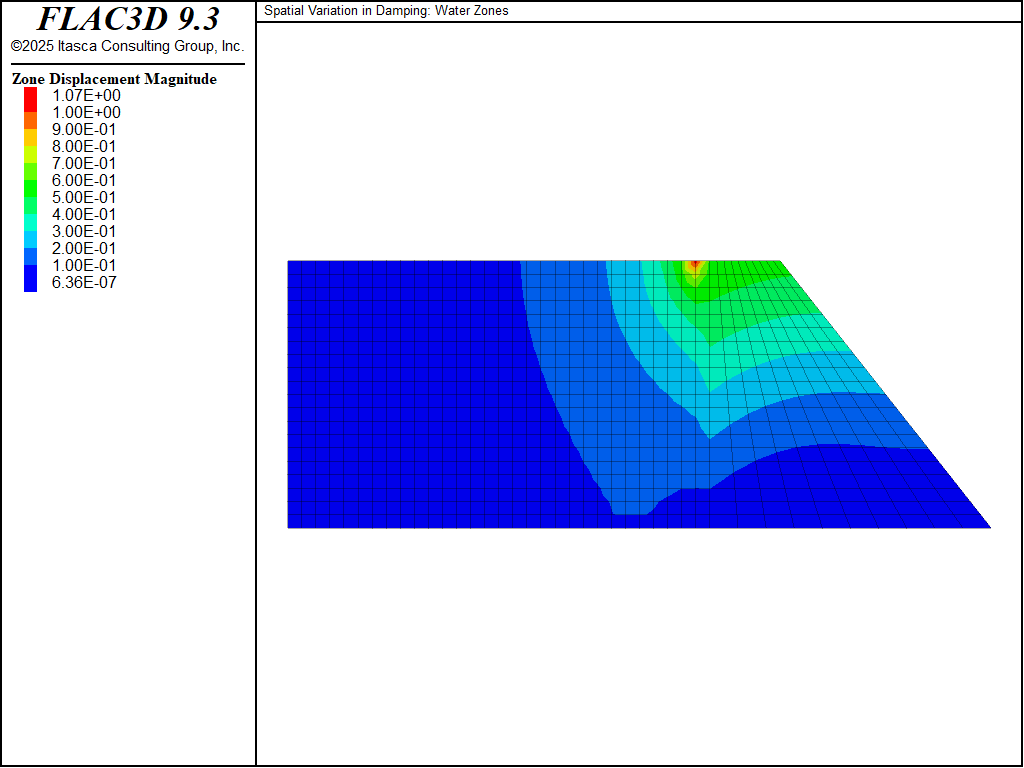
Task: Select the cyan 3.00E-01 legend swatch
Action: [30, 232]
